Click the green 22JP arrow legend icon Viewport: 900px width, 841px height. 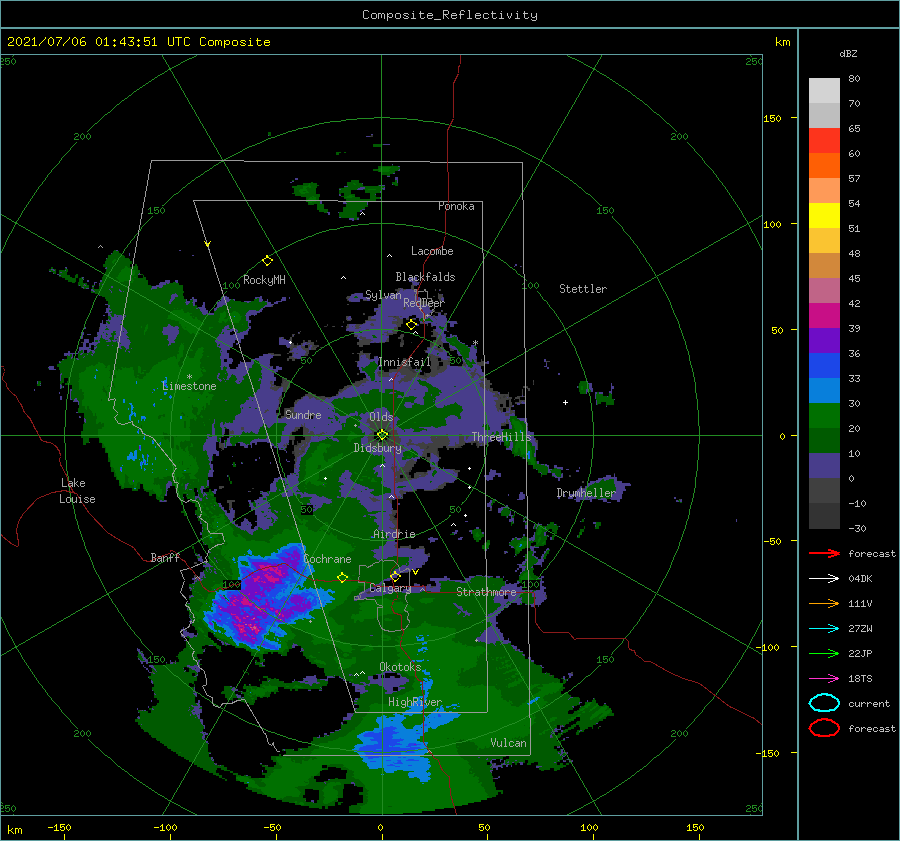(824, 653)
